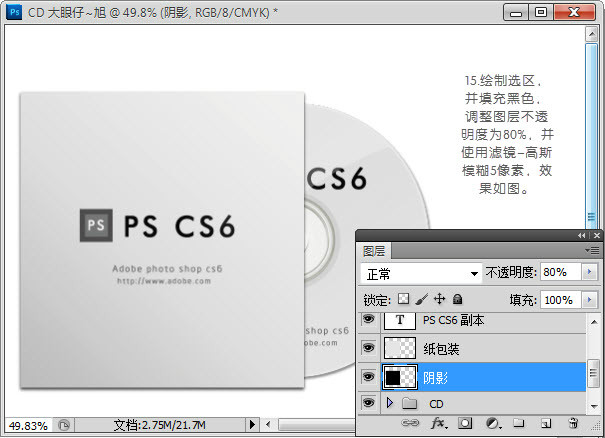Select the 图层 panel tab
The image size is (605, 438).
point(374,250)
